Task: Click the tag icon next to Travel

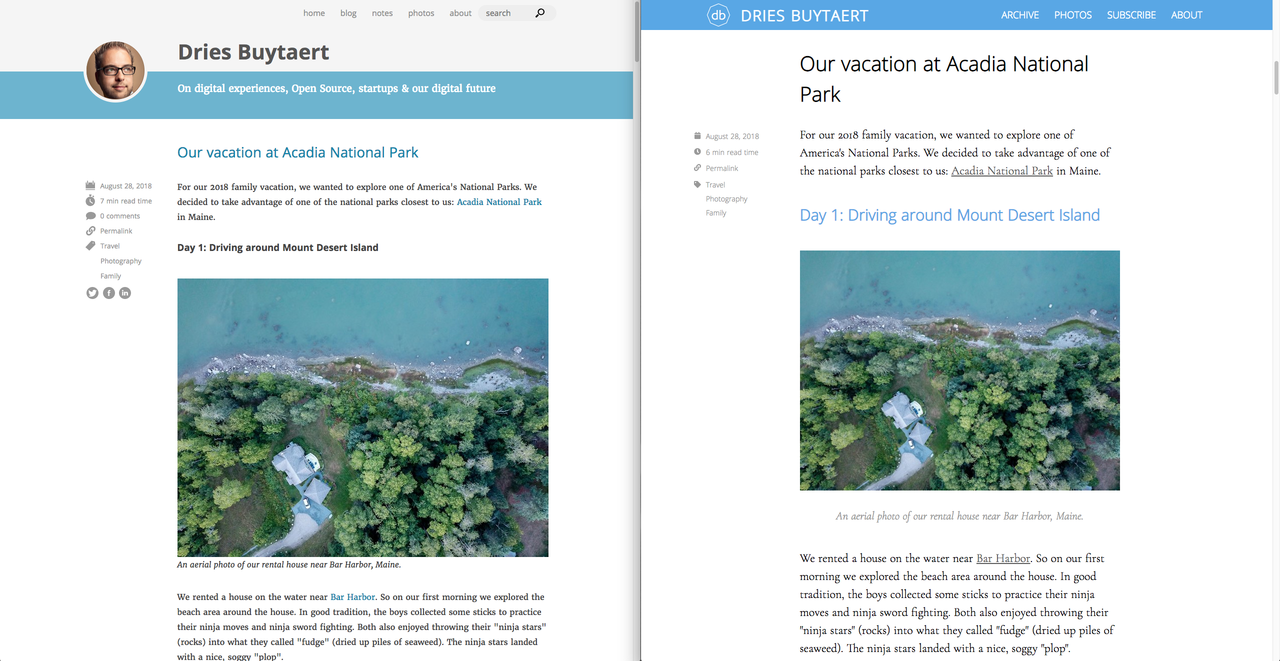Action: pos(89,244)
